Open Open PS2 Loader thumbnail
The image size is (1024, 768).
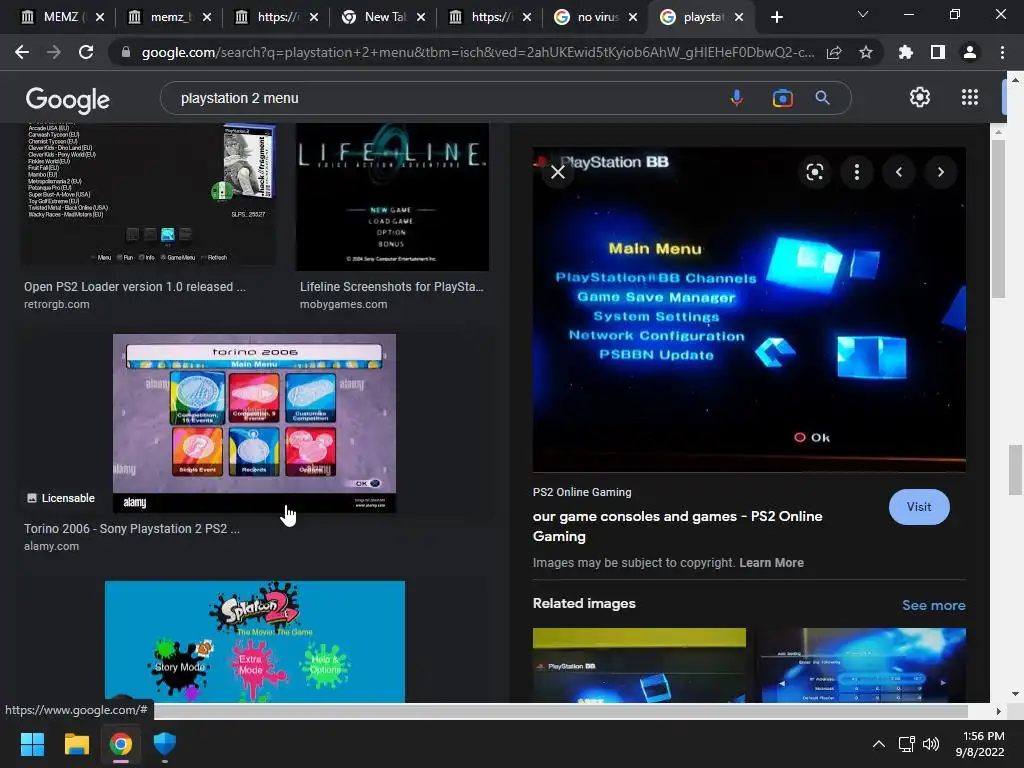point(149,195)
